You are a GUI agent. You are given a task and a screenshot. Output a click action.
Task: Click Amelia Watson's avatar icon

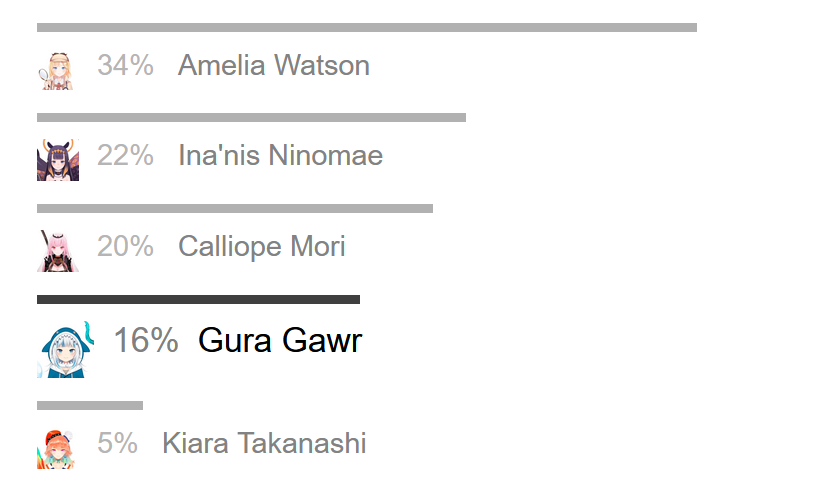[x=57, y=70]
